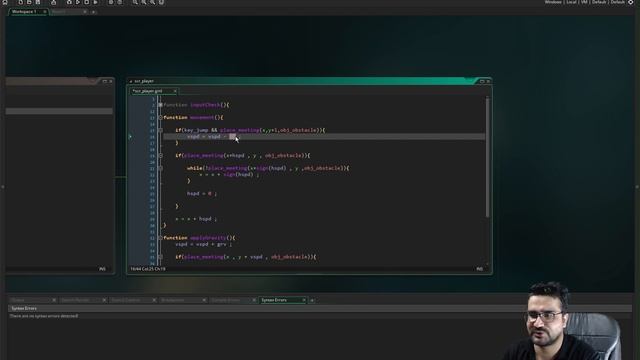Collapse the movement function fold marker

click(160, 118)
